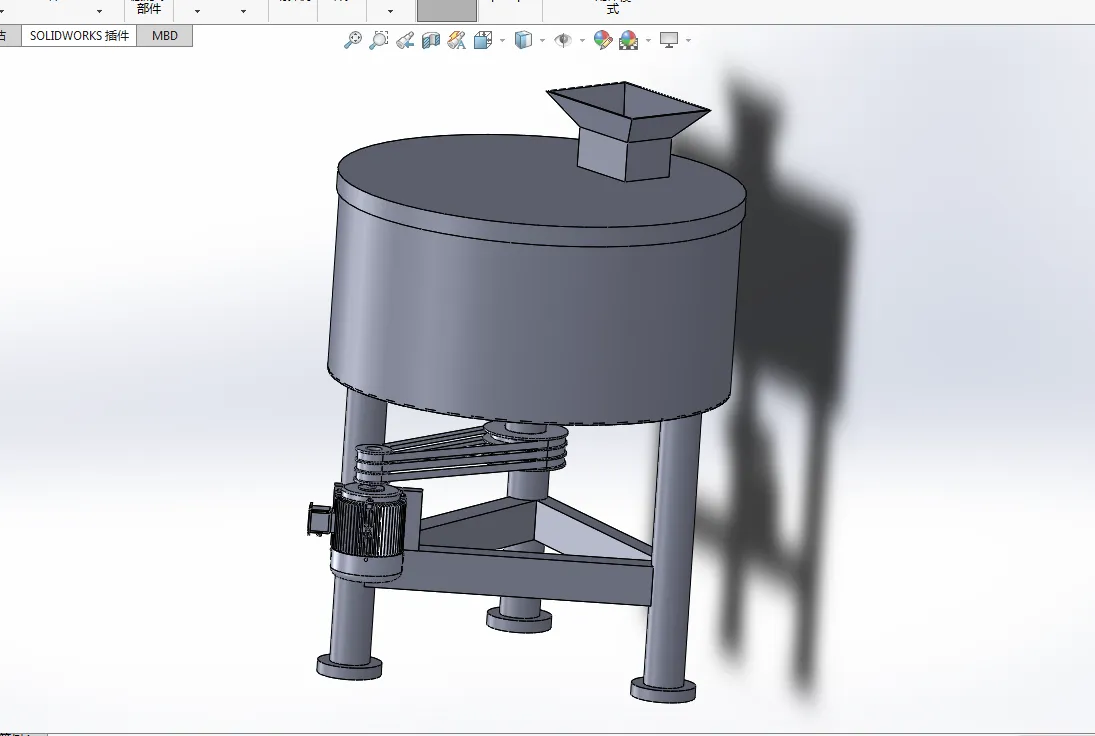Screen dimensions: 1095x736
Task: Open the Apply Scene dropdown arrow
Action: [x=649, y=41]
